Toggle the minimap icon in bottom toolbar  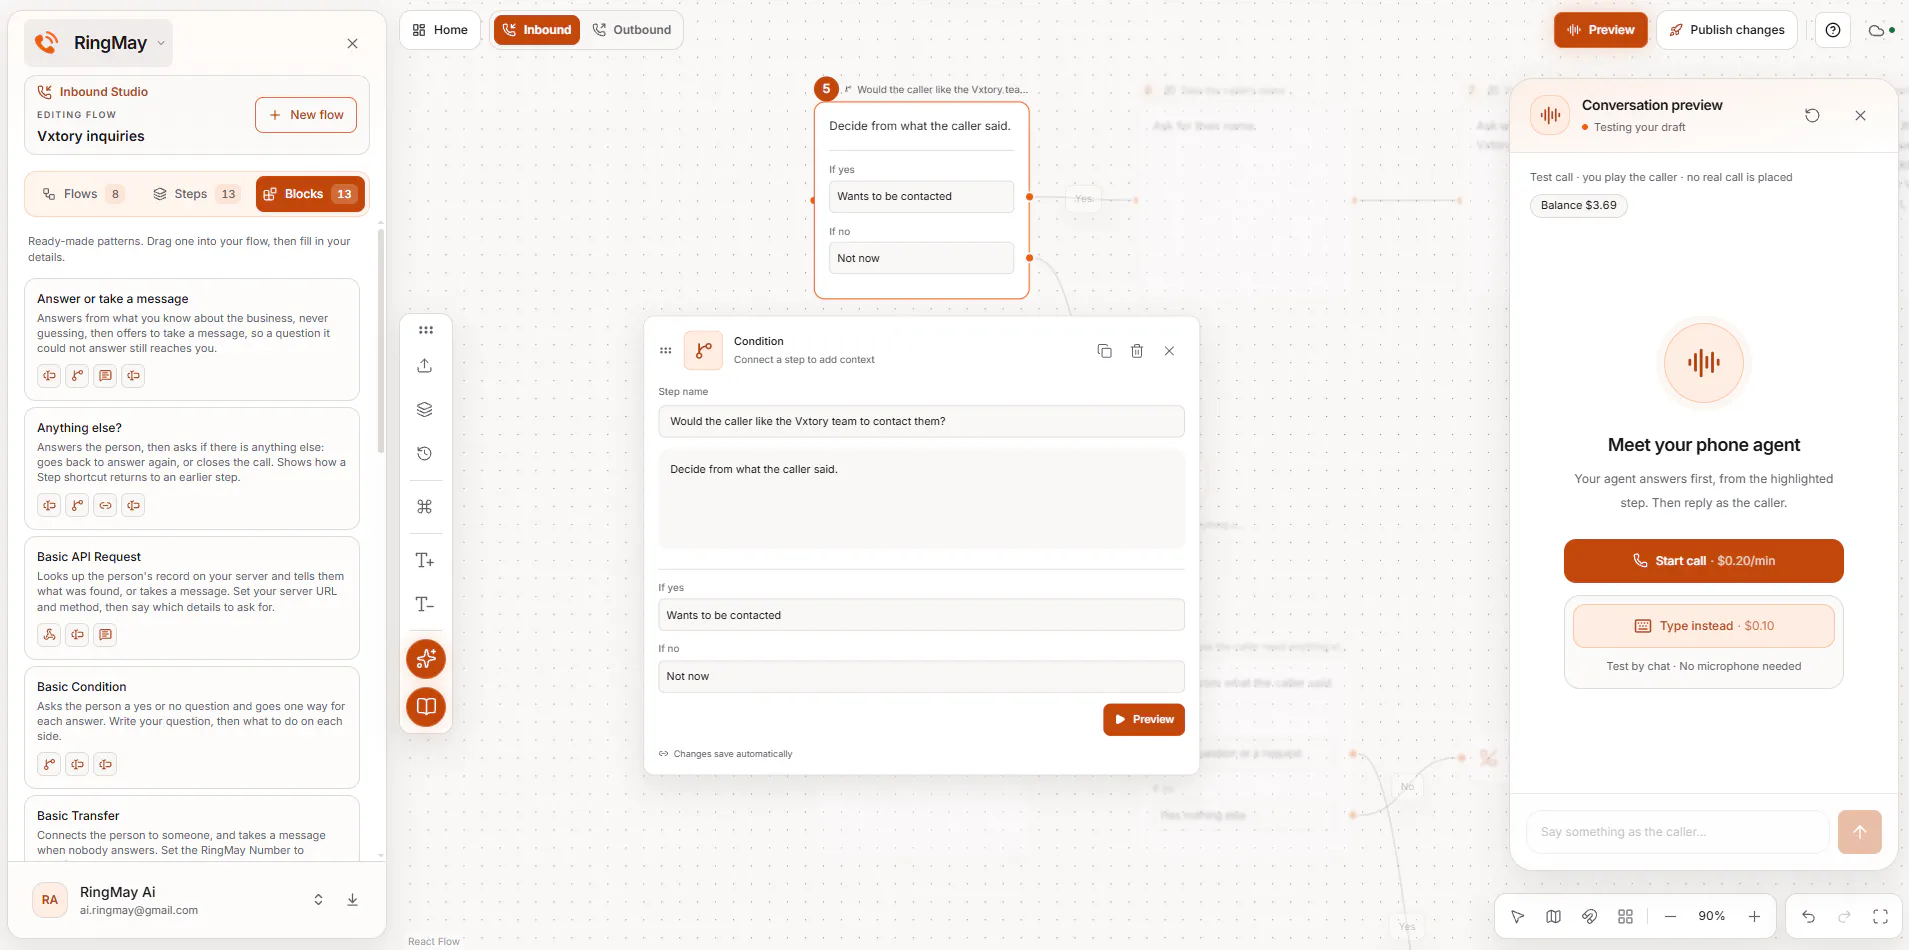click(1554, 917)
